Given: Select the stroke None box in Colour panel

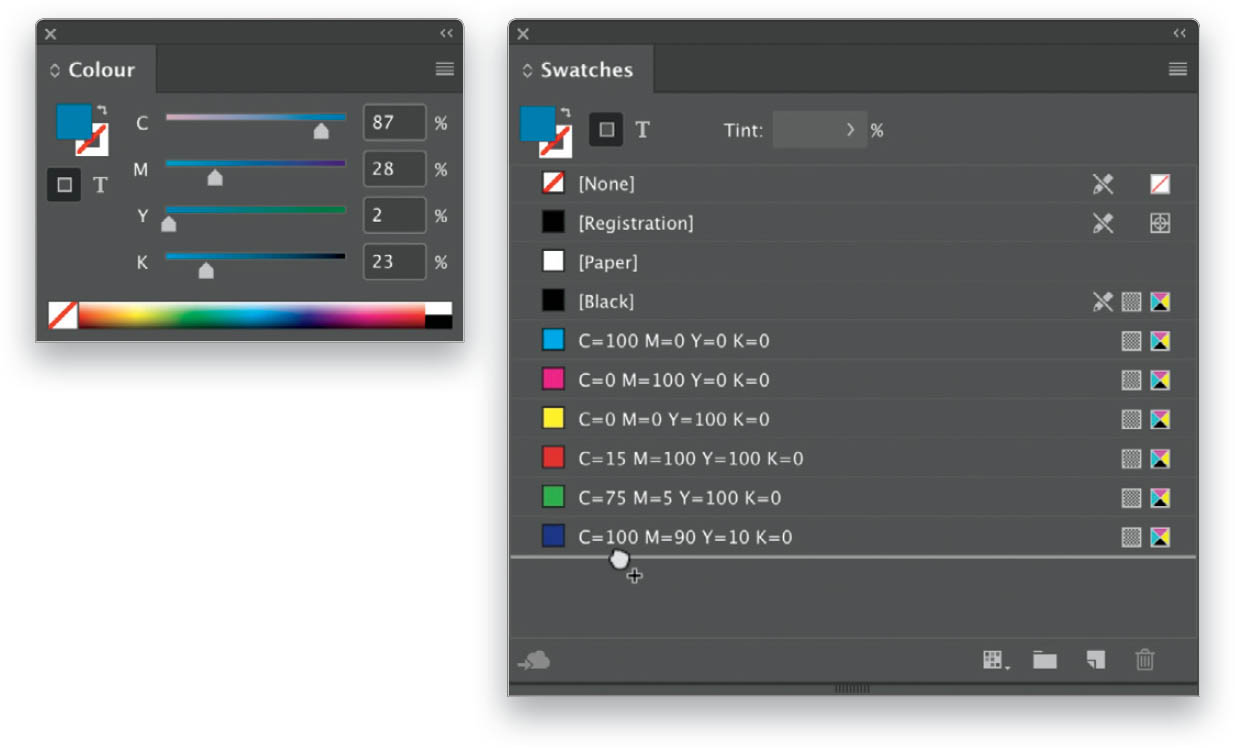Looking at the screenshot, I should 92,139.
